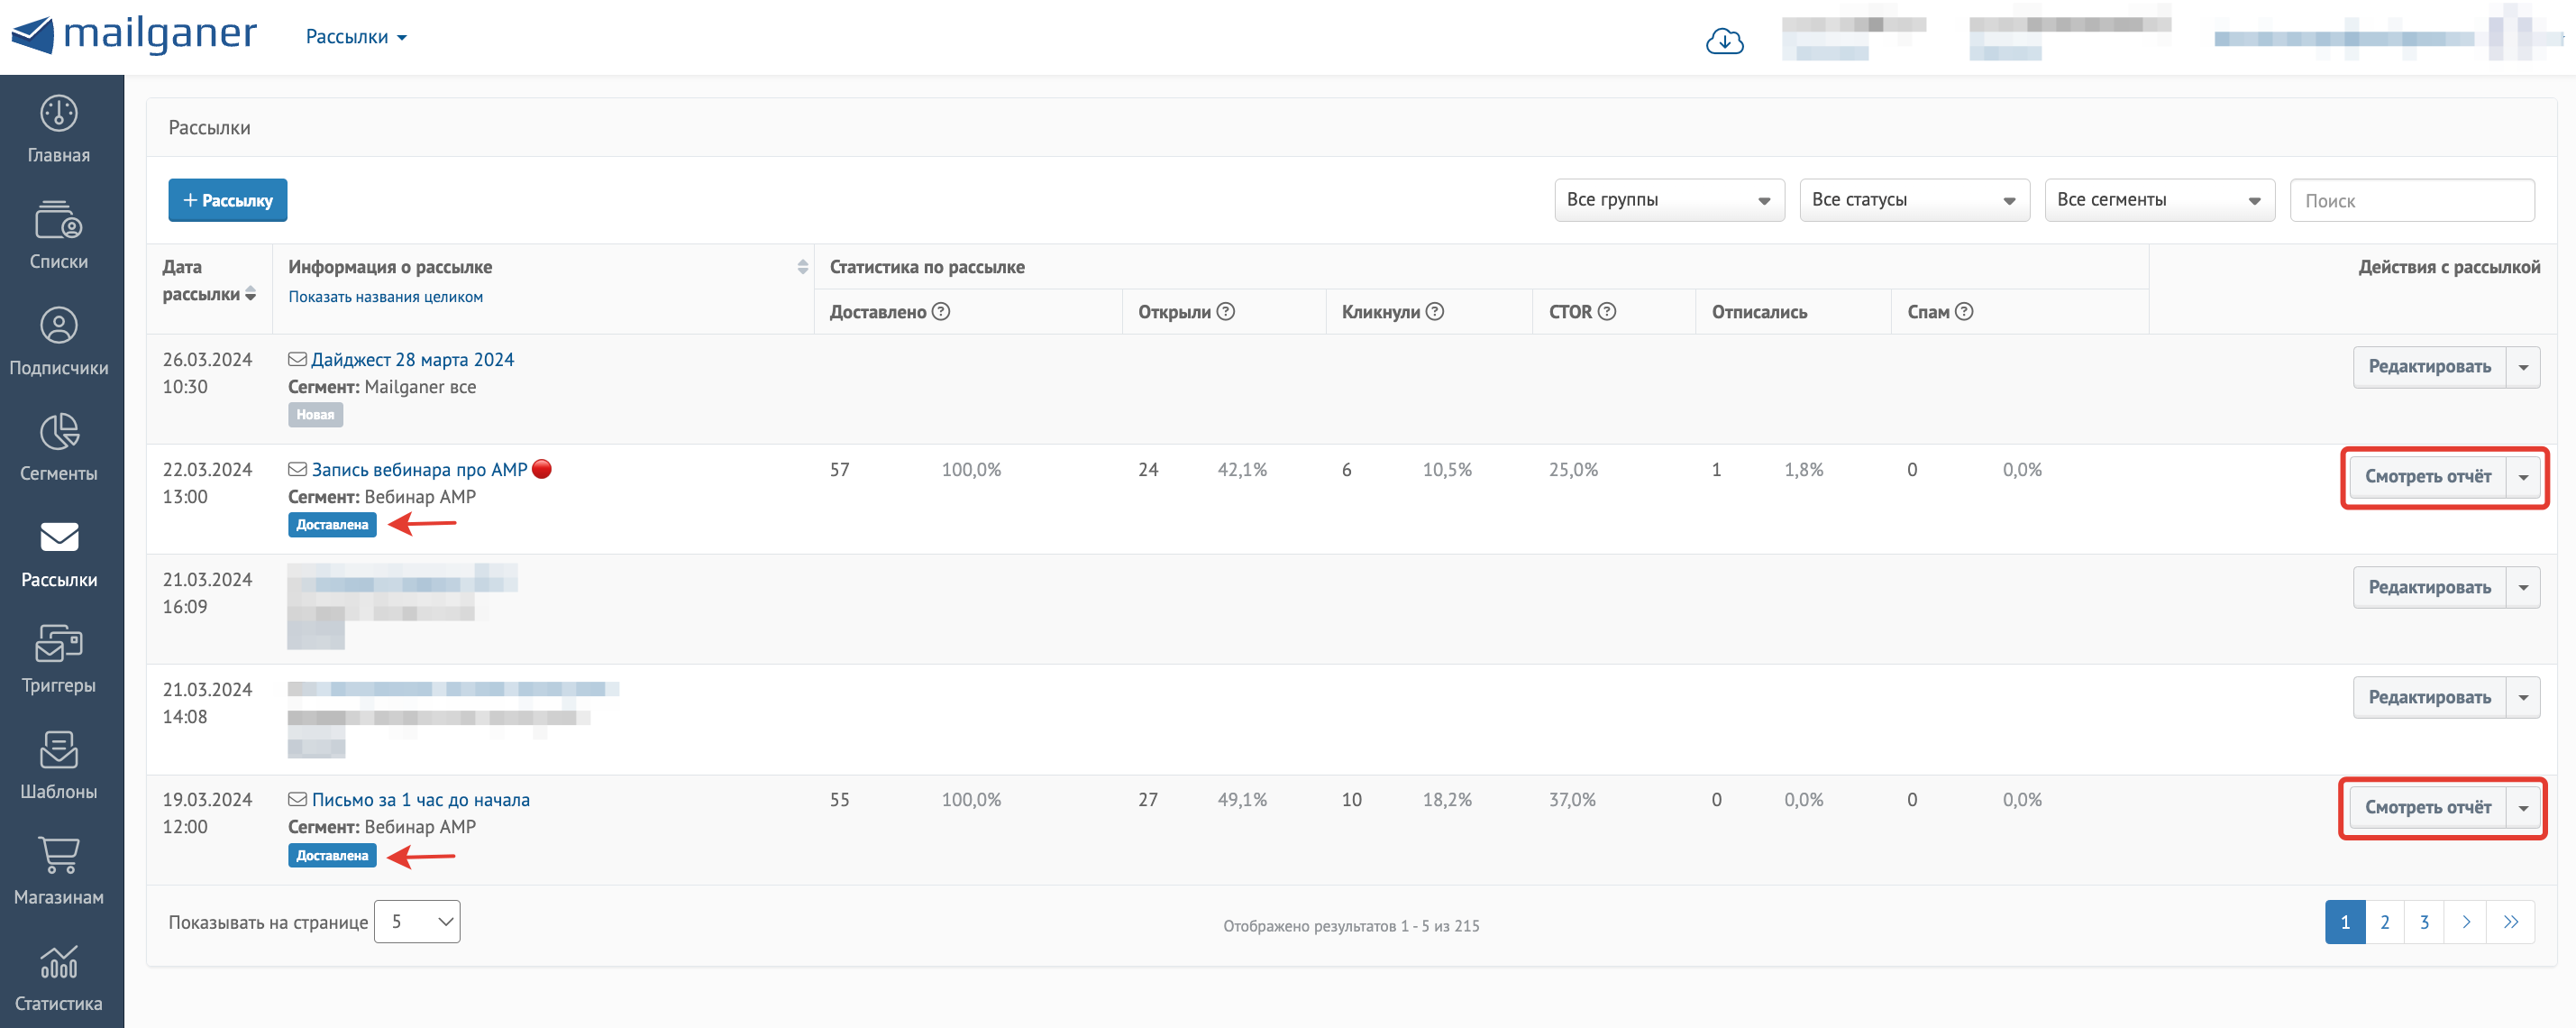
Task: Click help icon next to Открыли
Action: click(x=1226, y=311)
